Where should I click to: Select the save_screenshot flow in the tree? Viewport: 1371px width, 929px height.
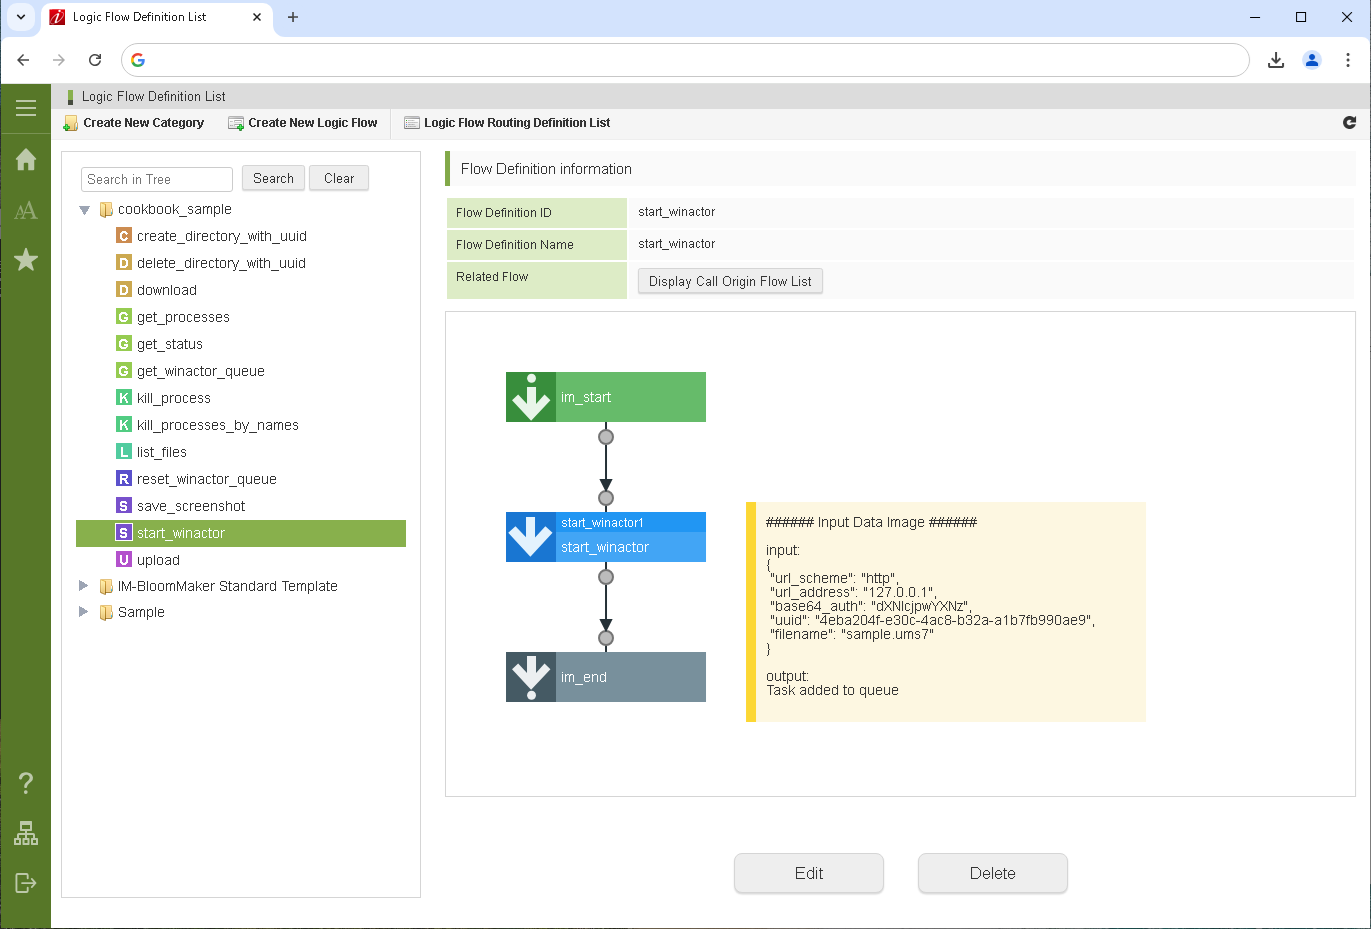[x=191, y=506]
